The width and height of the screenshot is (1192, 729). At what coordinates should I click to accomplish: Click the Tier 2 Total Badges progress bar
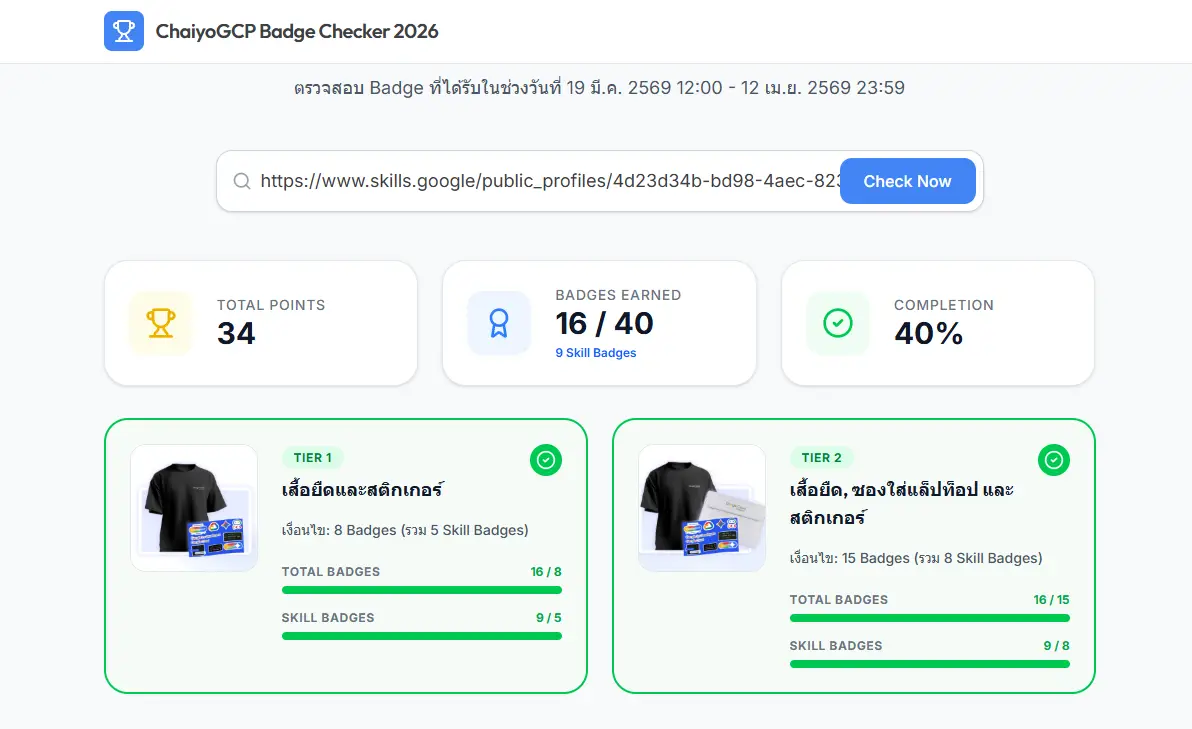(x=929, y=618)
